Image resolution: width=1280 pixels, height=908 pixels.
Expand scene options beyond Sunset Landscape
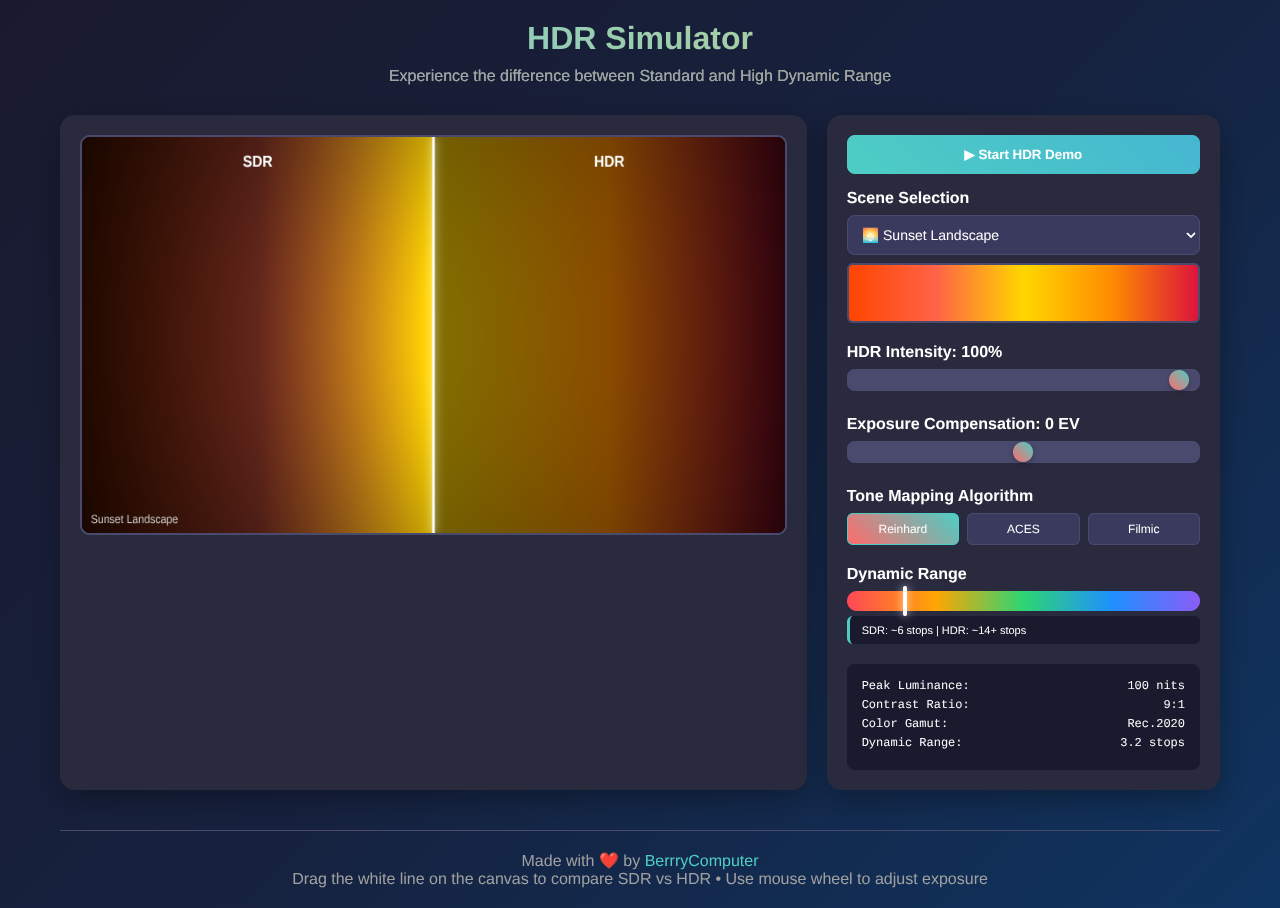[1023, 235]
